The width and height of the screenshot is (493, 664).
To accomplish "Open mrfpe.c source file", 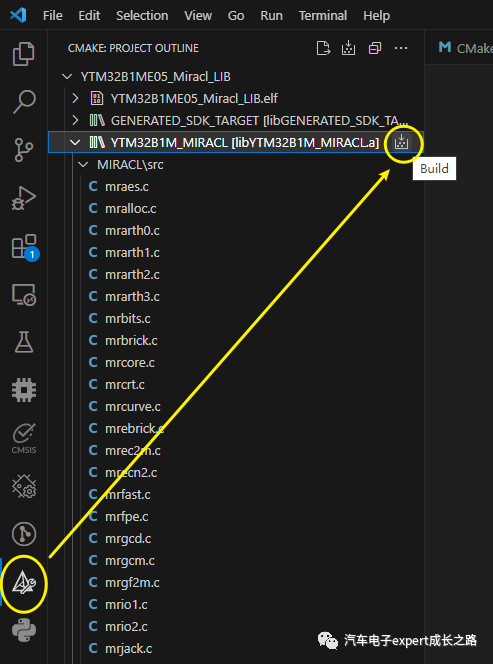I will [127, 517].
